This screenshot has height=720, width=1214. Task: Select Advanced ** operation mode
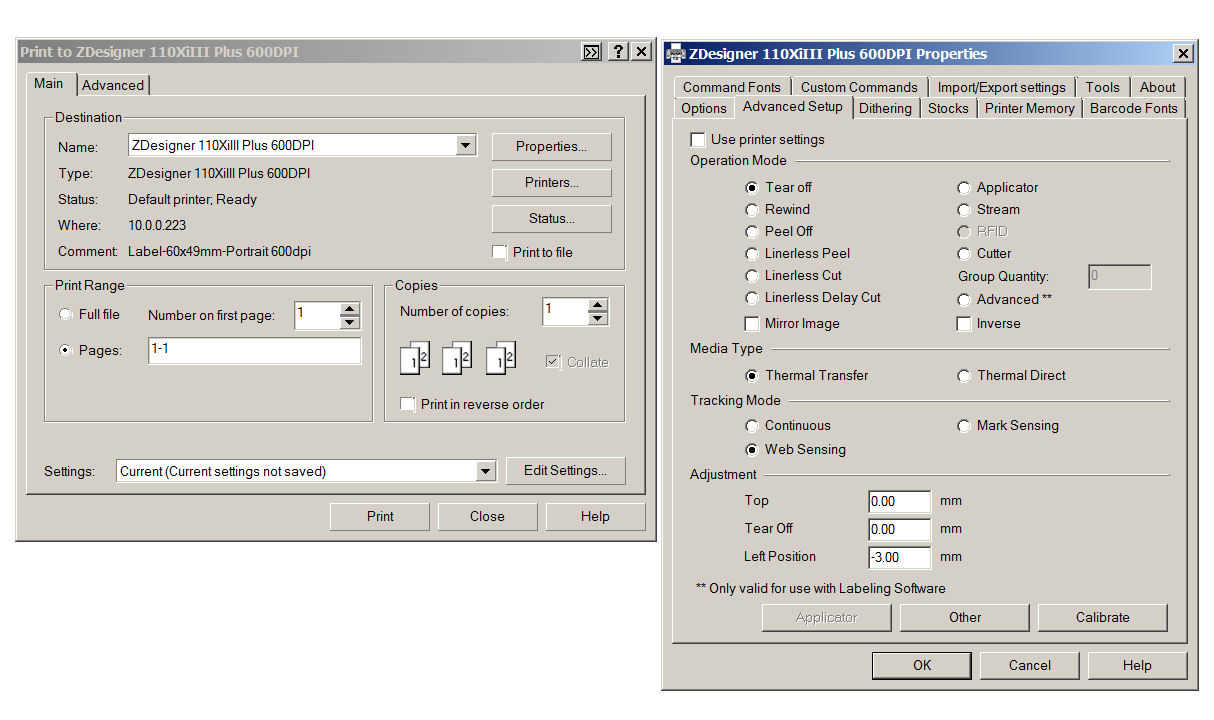click(964, 299)
